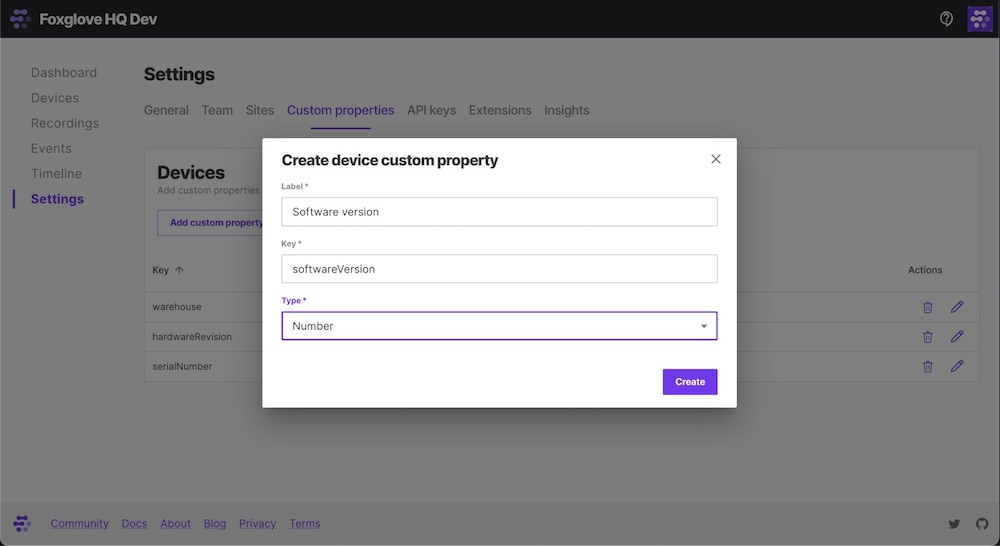Select Settings in sidebar
The width and height of the screenshot is (1000, 546).
[57, 199]
